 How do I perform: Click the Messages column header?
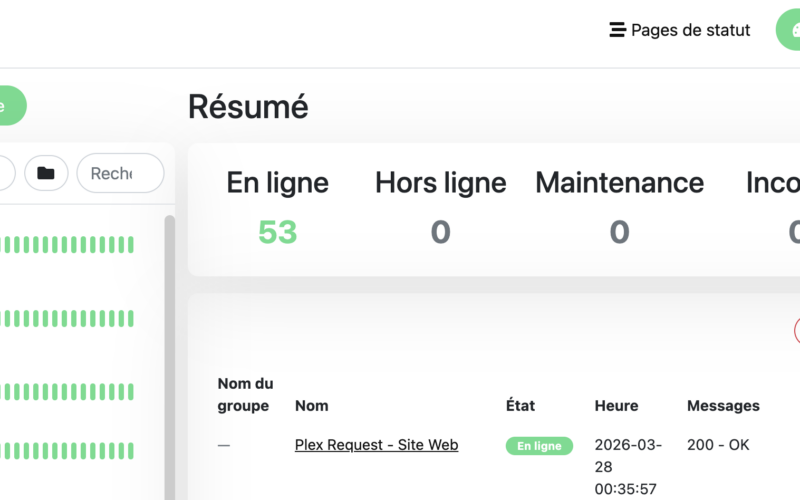pos(723,406)
